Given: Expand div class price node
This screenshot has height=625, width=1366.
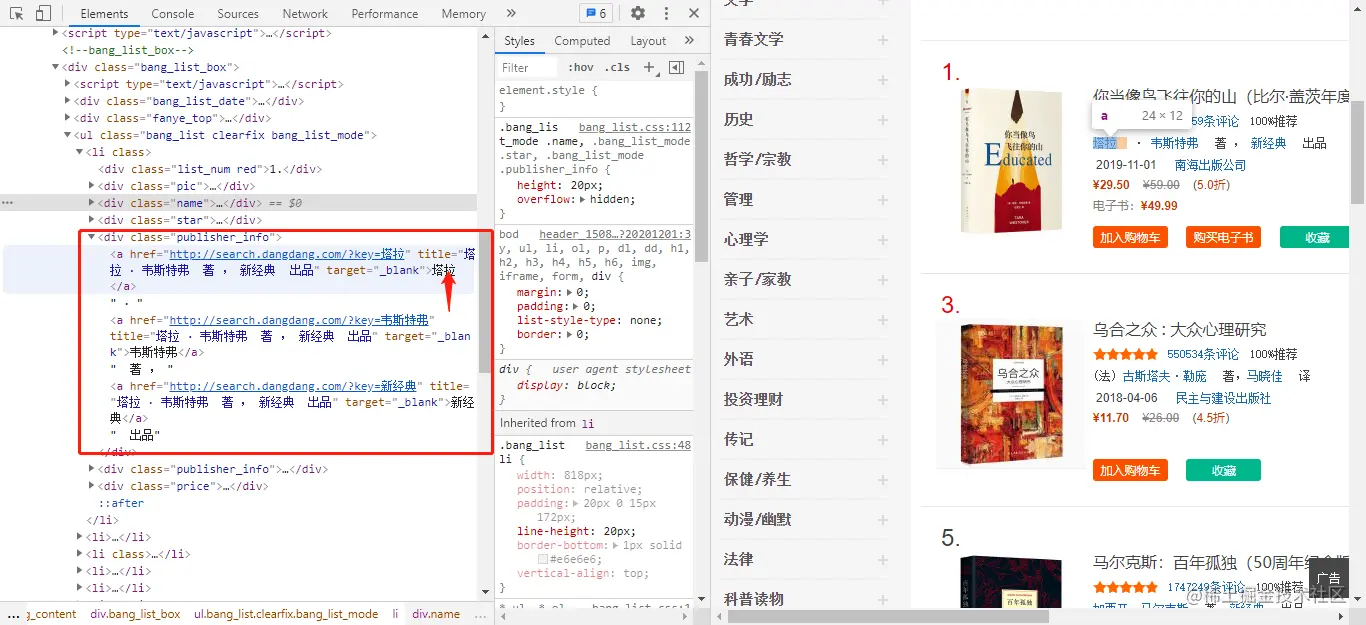Looking at the screenshot, I should (x=92, y=486).
